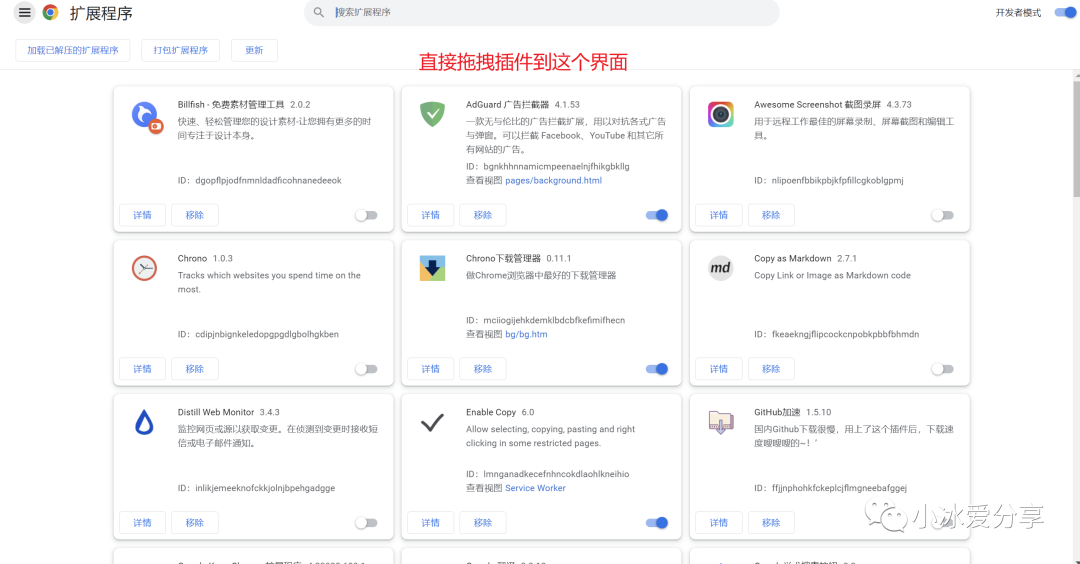Open the hamburger main menu
This screenshot has height=564, width=1080.
tap(24, 12)
